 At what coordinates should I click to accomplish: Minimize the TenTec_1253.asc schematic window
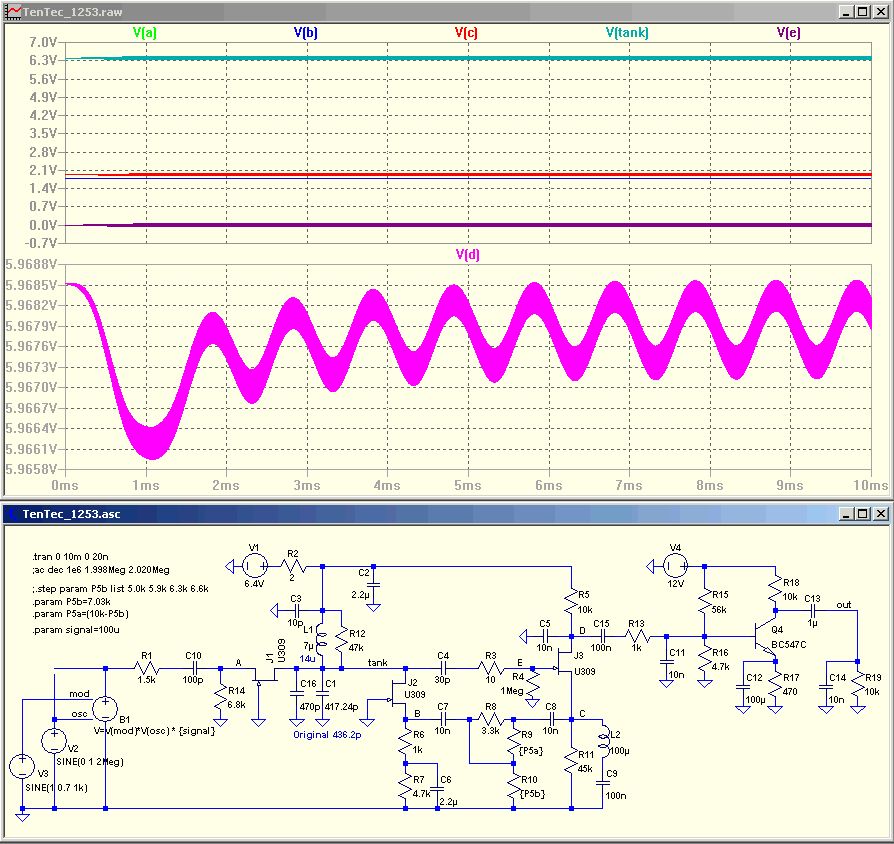[x=845, y=513]
